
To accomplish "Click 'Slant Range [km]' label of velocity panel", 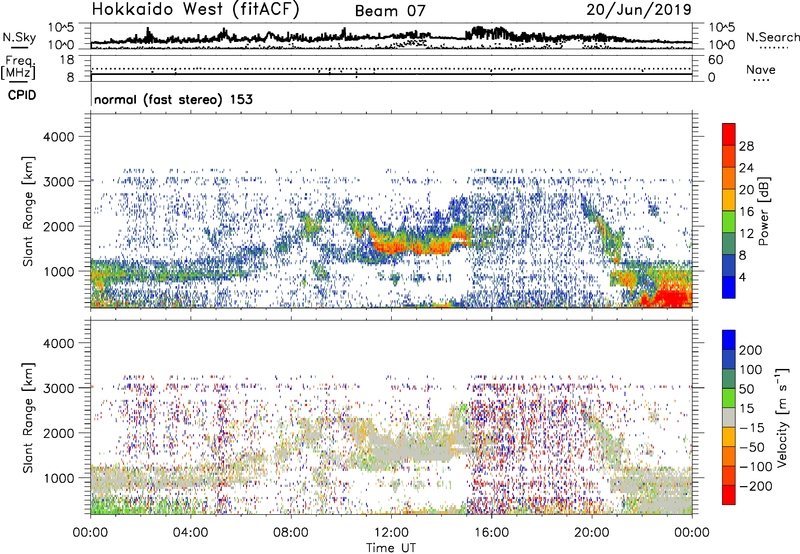I will click(x=28, y=418).
